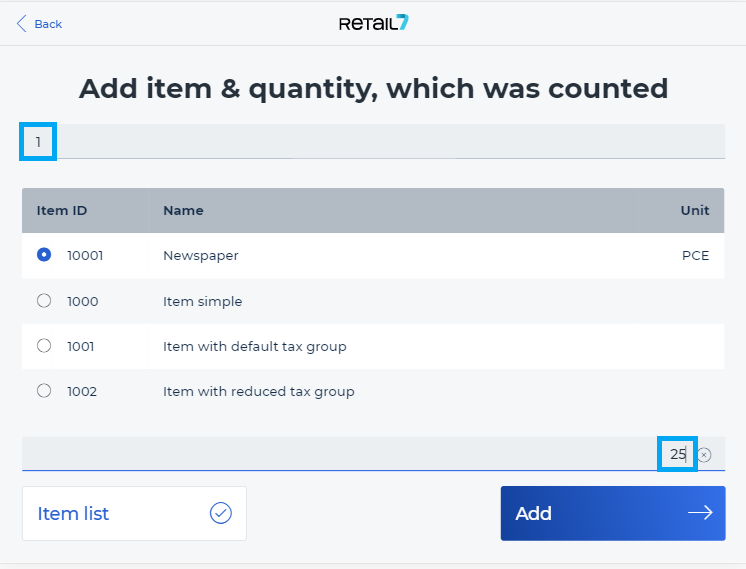Image resolution: width=746 pixels, height=569 pixels.
Task: Click the Retail7 logo
Action: (x=373, y=23)
